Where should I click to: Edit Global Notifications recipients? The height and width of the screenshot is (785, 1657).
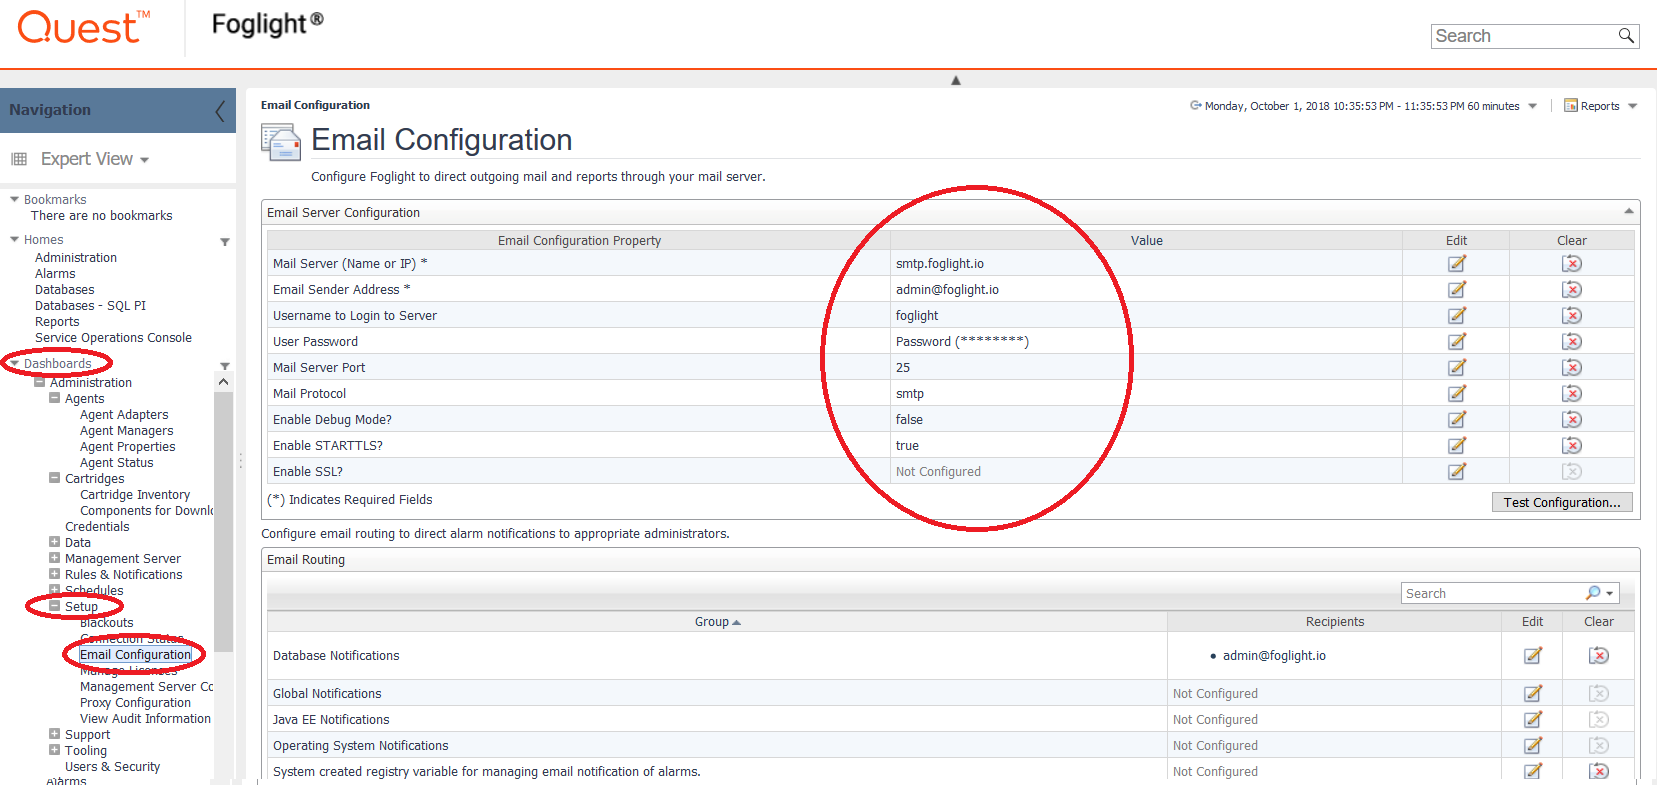click(1533, 693)
